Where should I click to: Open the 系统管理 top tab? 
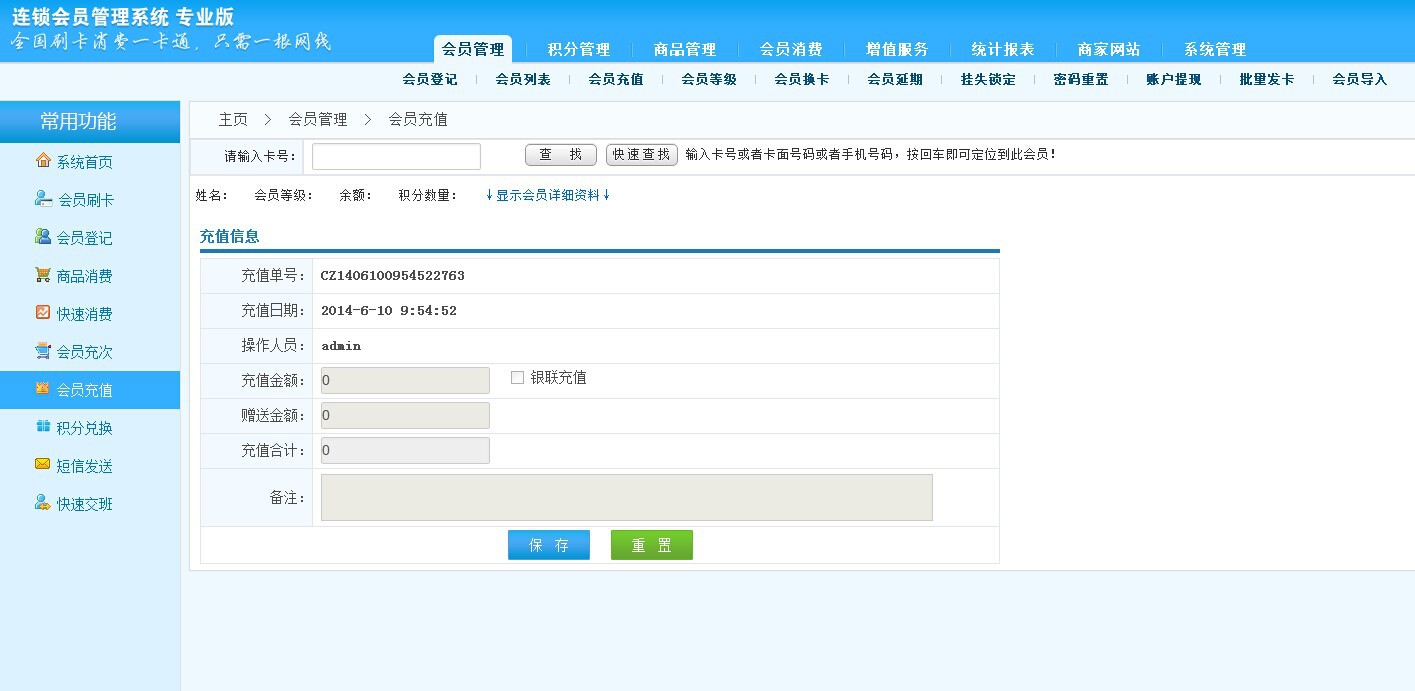point(1215,49)
